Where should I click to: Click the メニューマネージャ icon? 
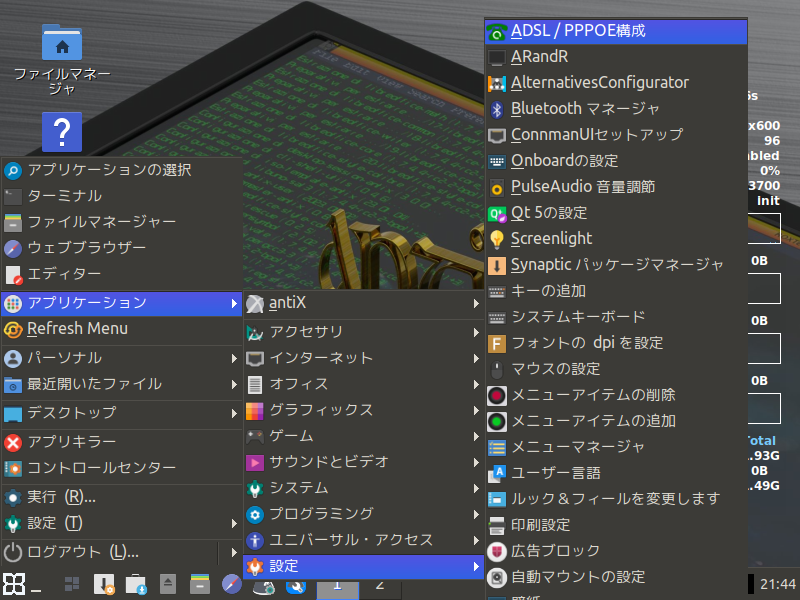[496, 447]
